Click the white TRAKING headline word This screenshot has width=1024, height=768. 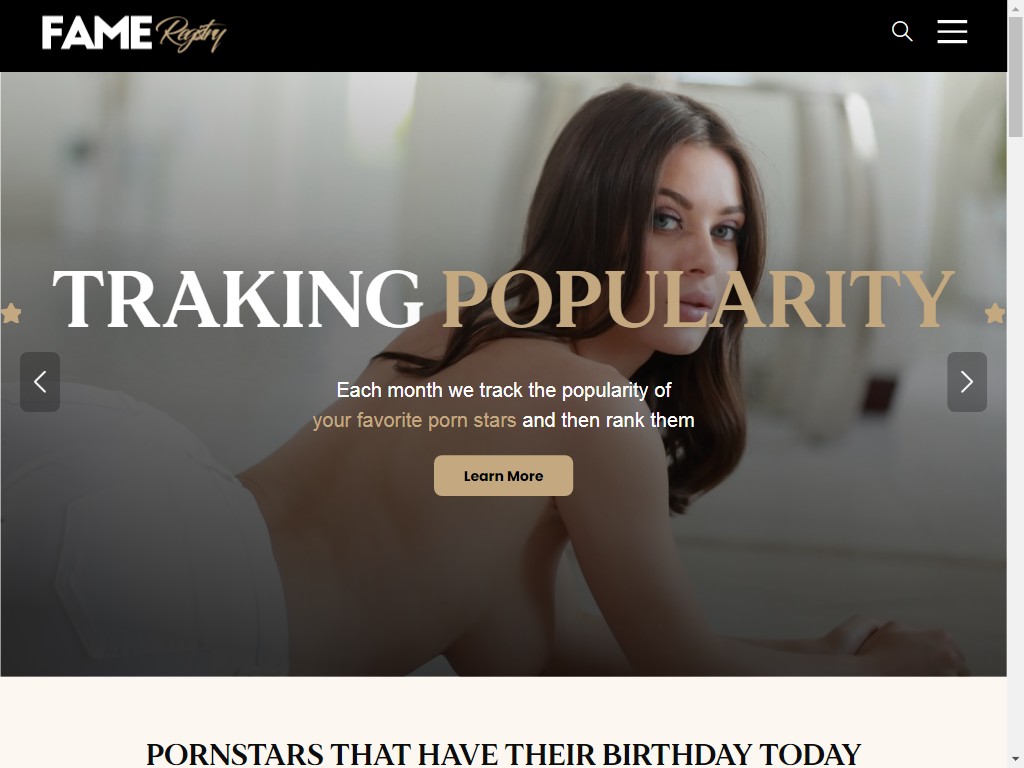(238, 298)
